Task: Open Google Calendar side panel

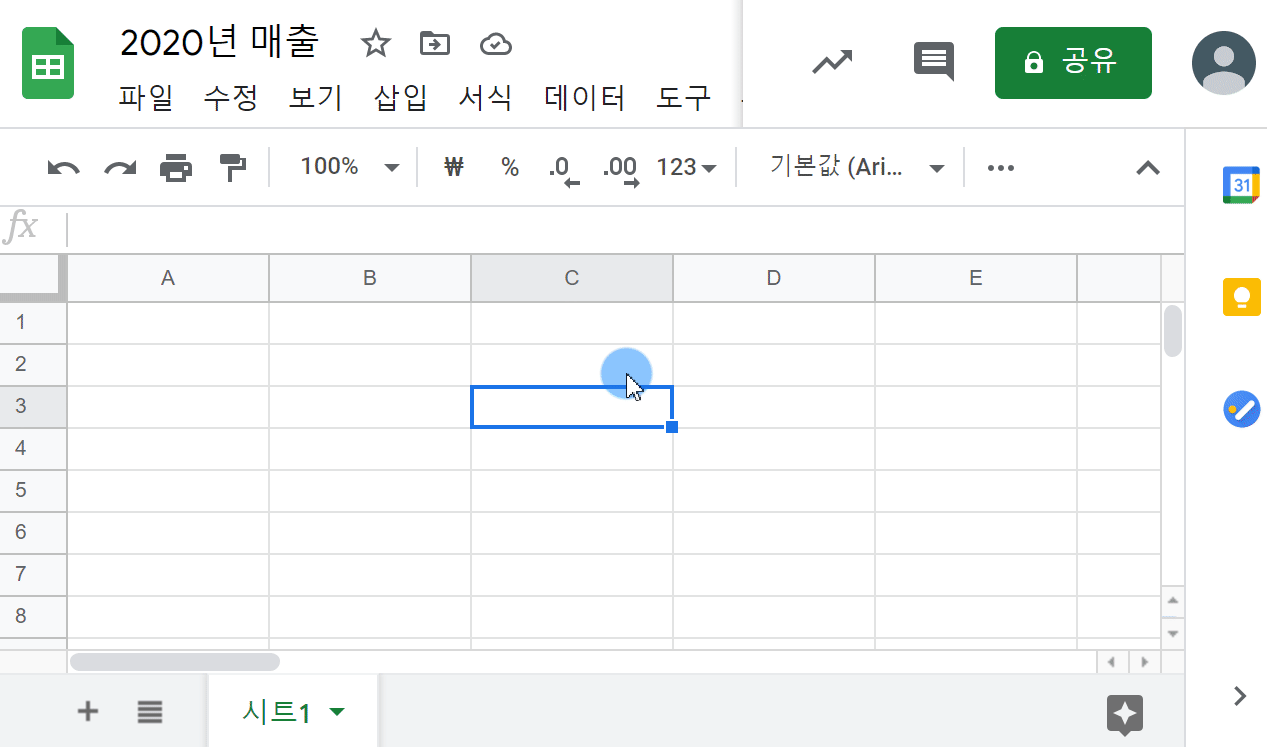Action: coord(1241,185)
